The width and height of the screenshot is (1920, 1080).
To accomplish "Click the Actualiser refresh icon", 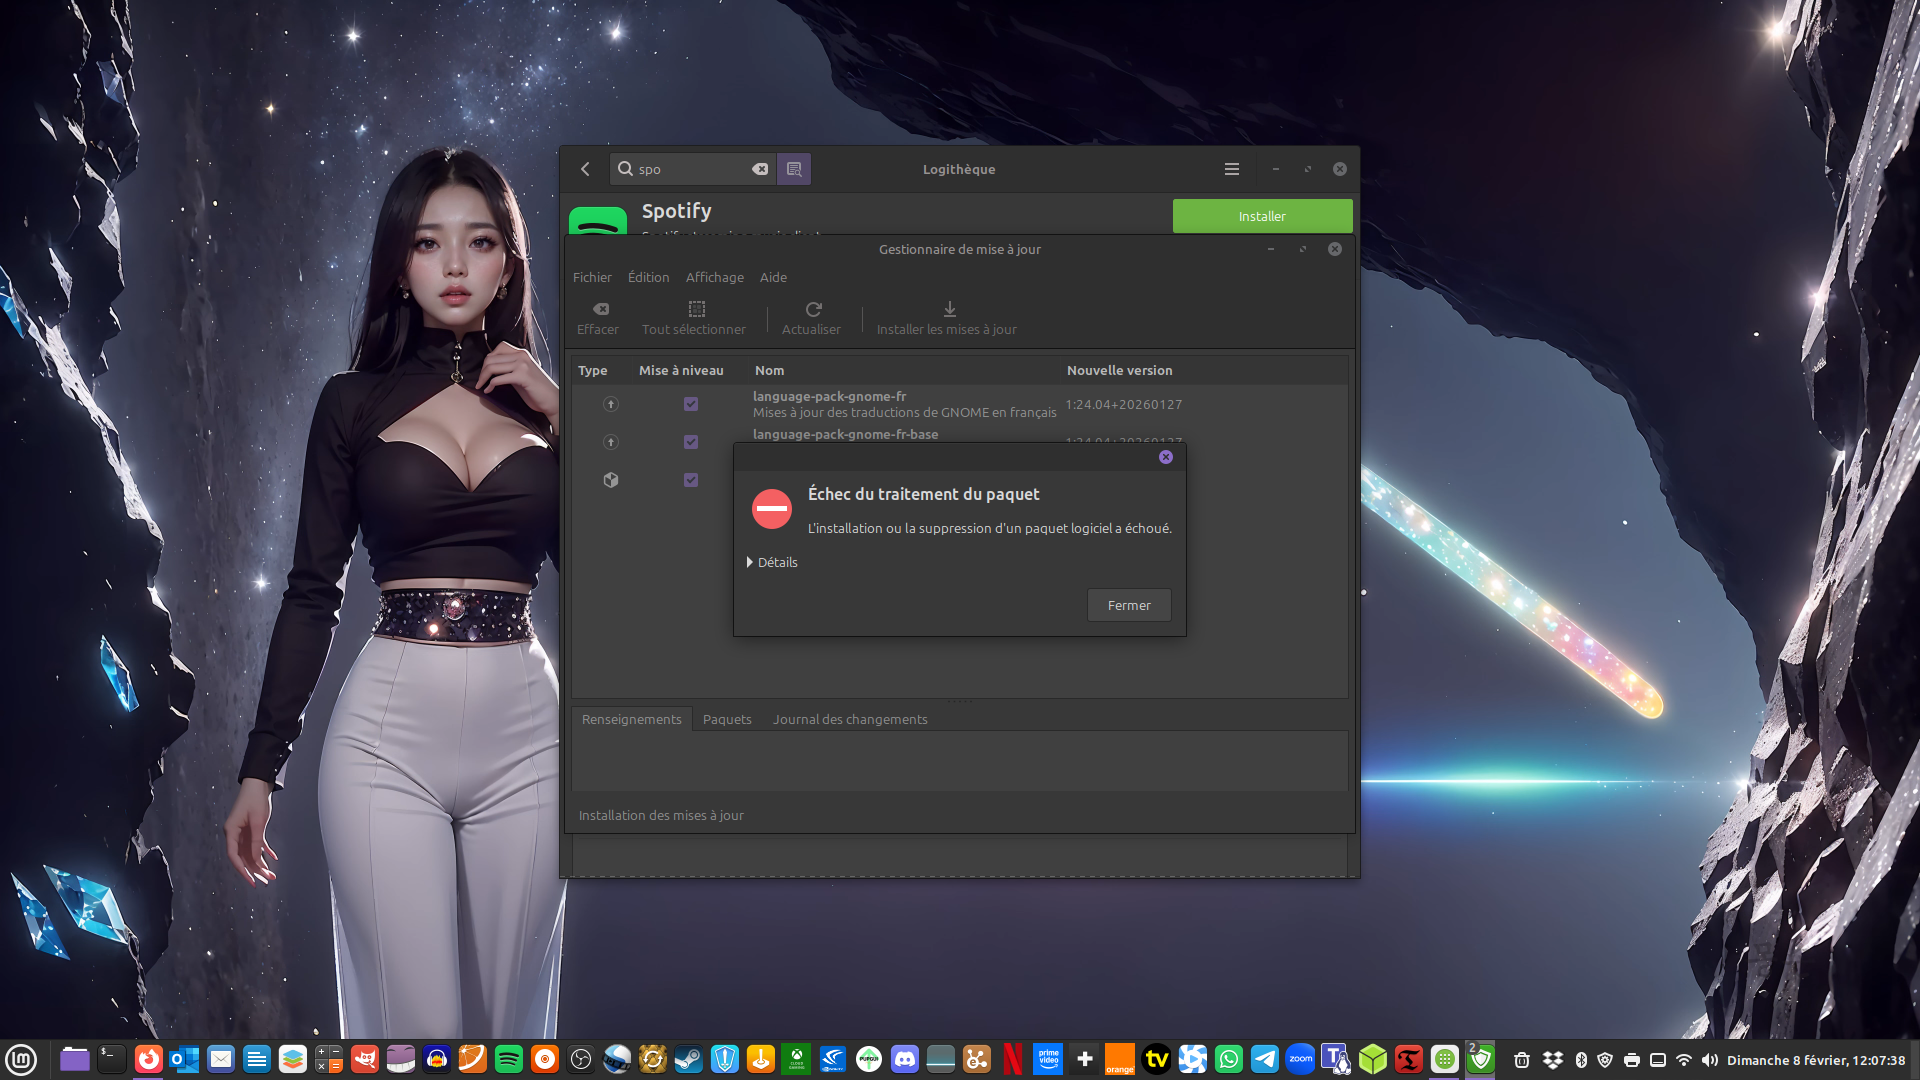I will 813,310.
